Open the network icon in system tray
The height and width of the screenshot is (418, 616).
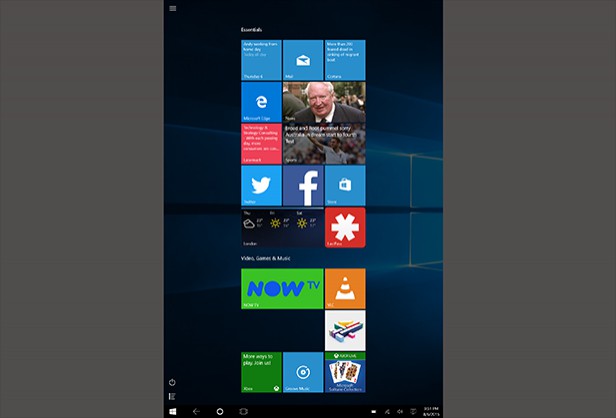387,412
